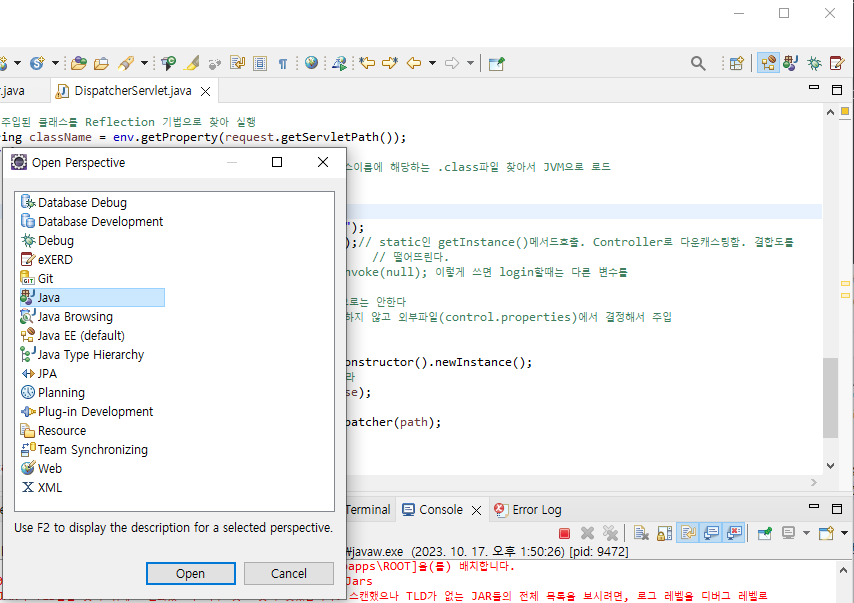This screenshot has width=854, height=603.
Task: Expand Display Selected Console dropdown arrow
Action: click(x=807, y=533)
